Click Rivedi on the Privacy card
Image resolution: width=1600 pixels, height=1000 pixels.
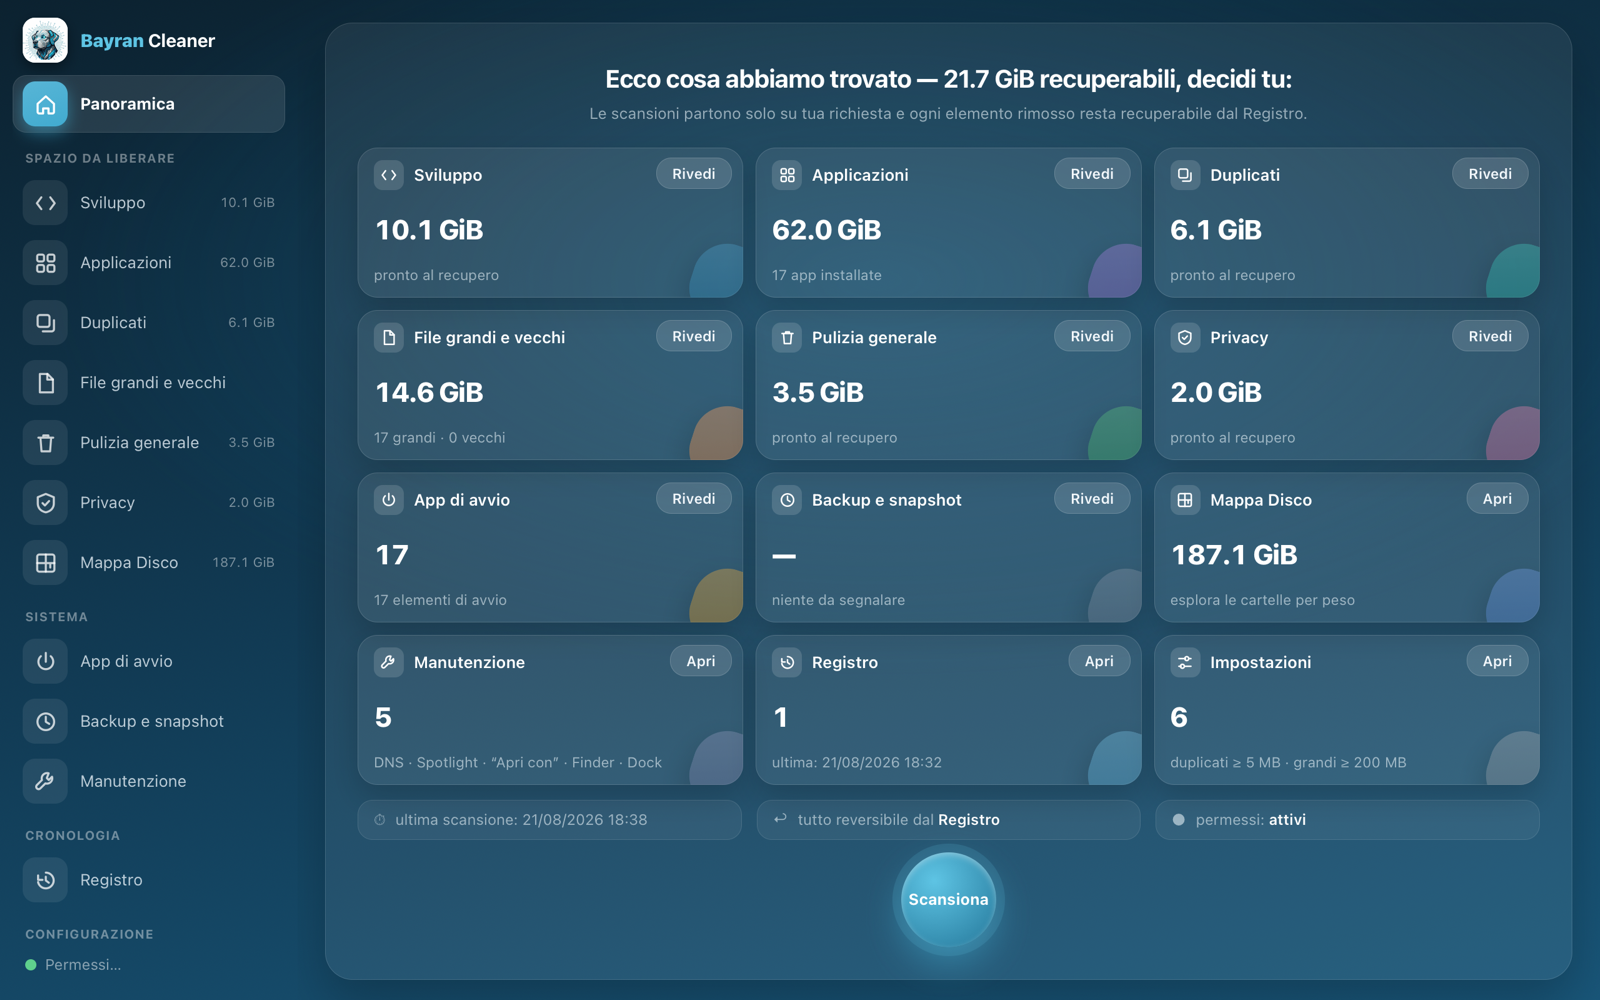click(x=1490, y=337)
